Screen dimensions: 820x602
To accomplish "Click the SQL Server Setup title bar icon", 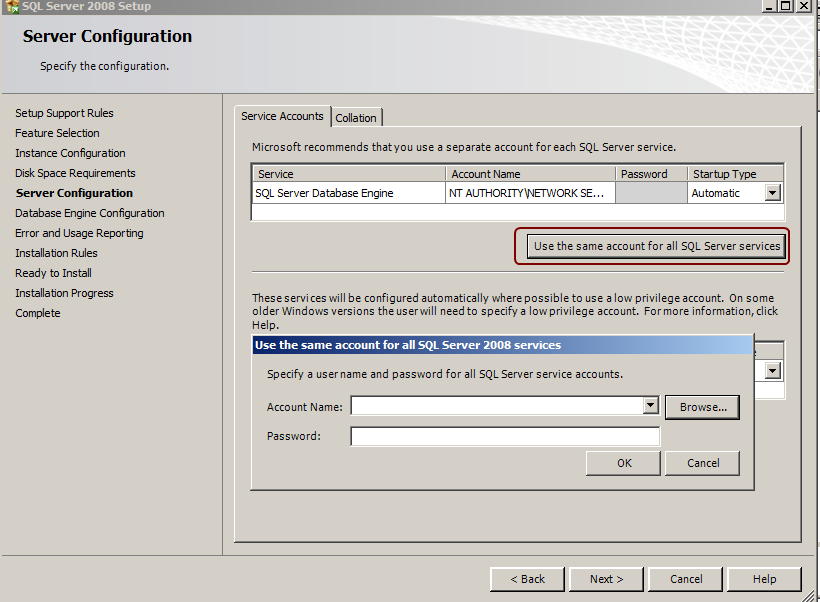I will coord(12,6).
